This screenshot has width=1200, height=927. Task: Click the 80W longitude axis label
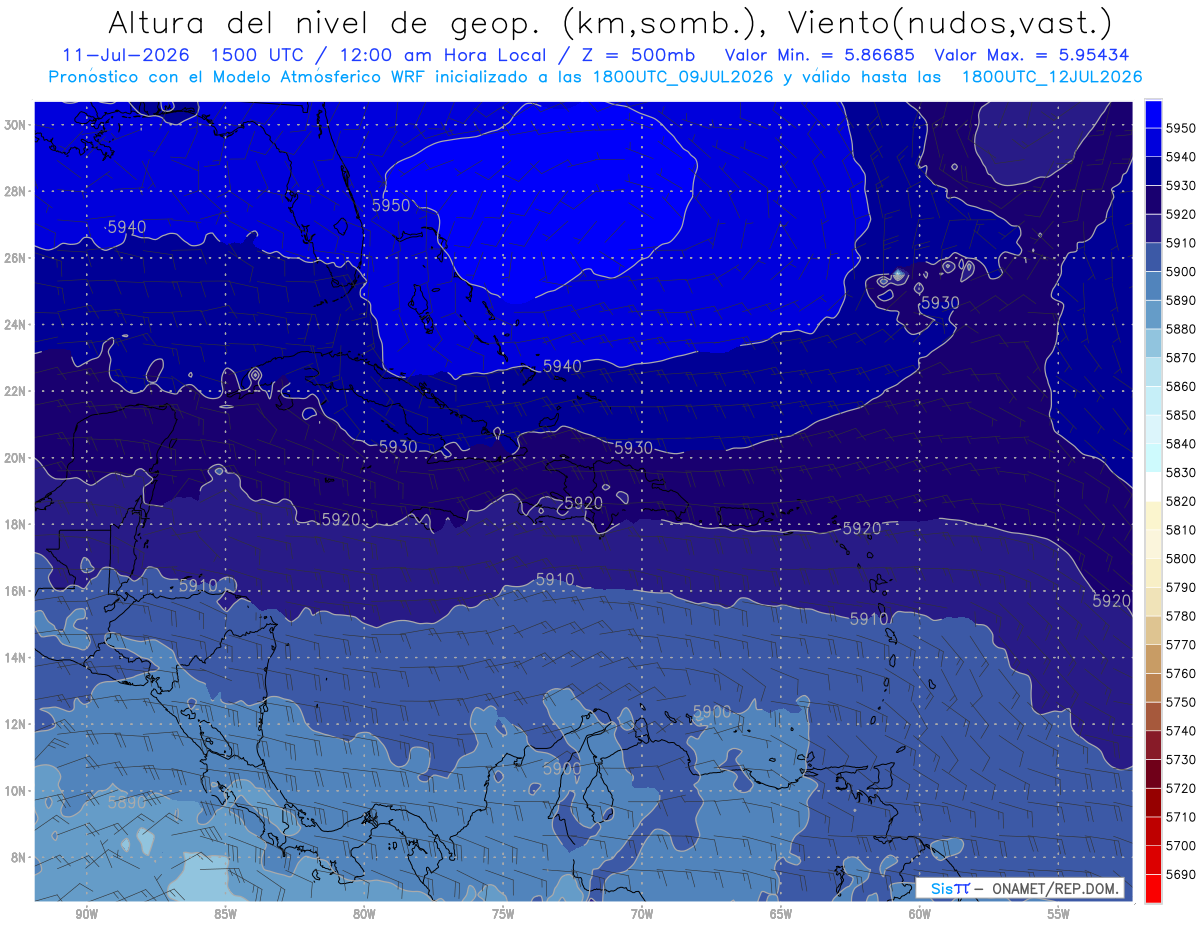click(x=364, y=914)
